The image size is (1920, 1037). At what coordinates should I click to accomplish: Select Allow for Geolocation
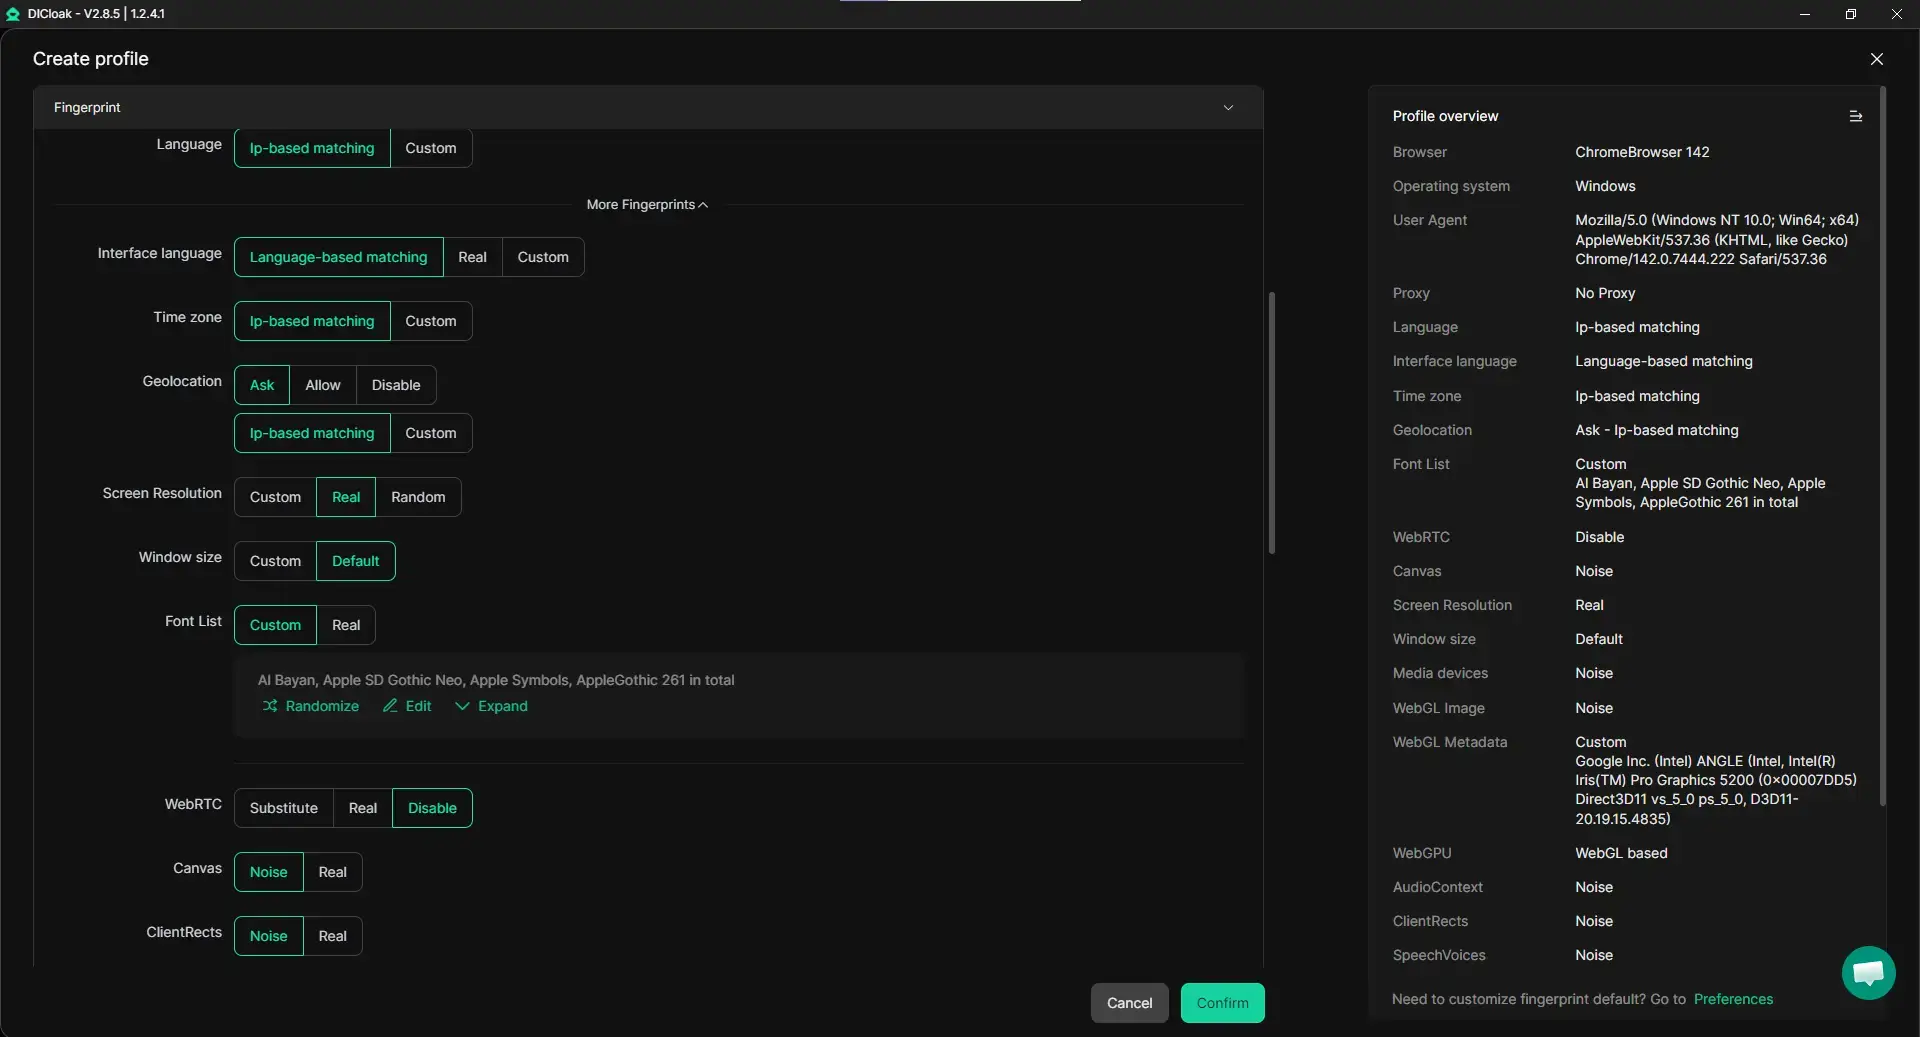tap(322, 385)
